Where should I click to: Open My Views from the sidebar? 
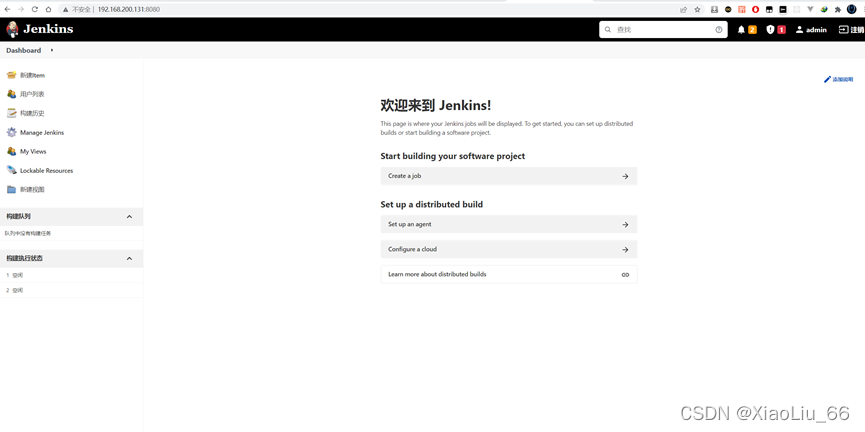[x=33, y=151]
